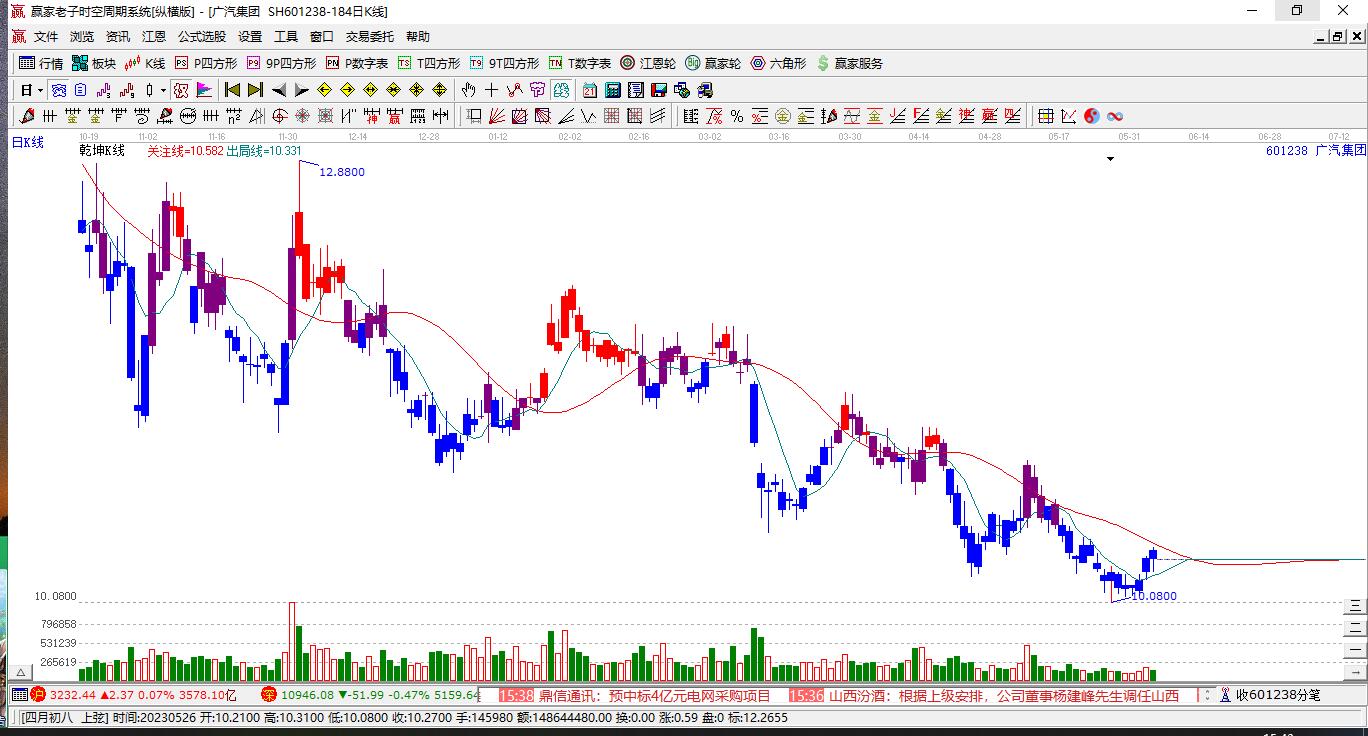Switch to the K线 chart view

(145, 63)
